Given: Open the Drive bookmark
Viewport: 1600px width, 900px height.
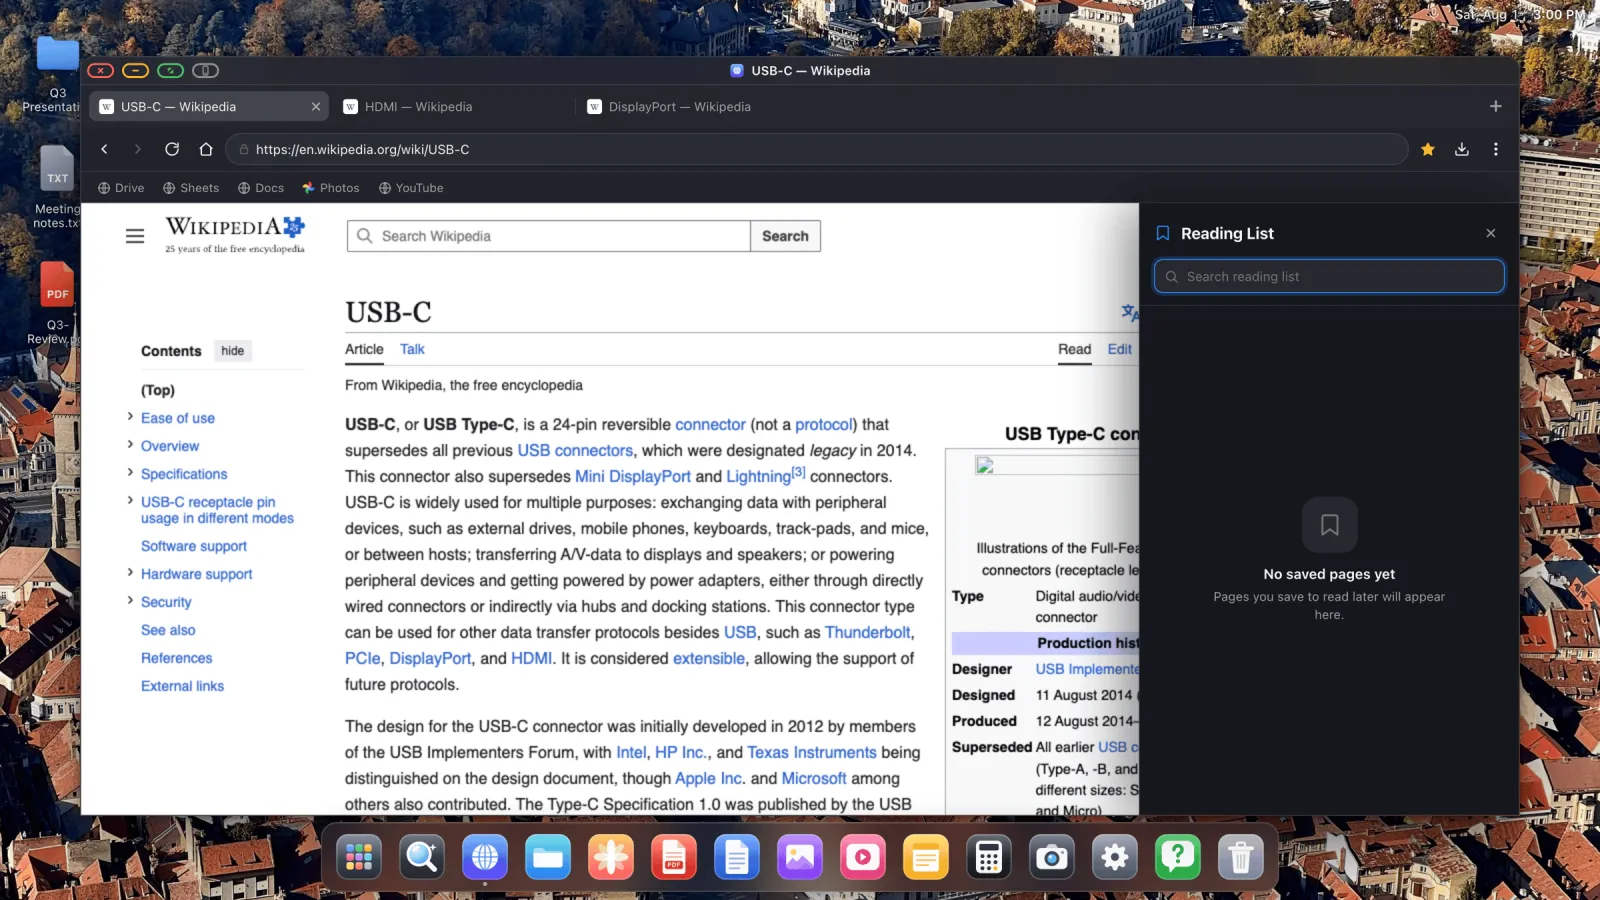Looking at the screenshot, I should click(121, 188).
